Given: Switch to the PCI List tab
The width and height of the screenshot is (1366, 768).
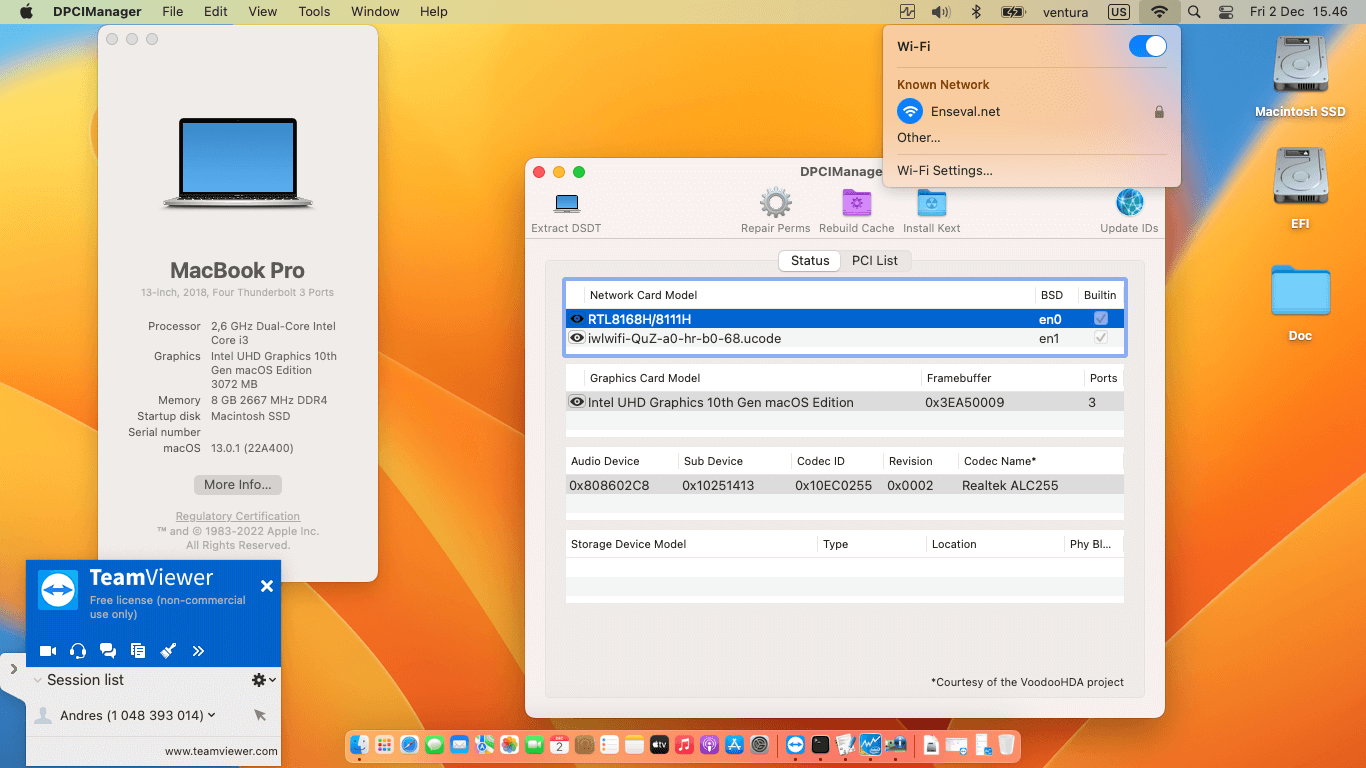Looking at the screenshot, I should point(876,260).
